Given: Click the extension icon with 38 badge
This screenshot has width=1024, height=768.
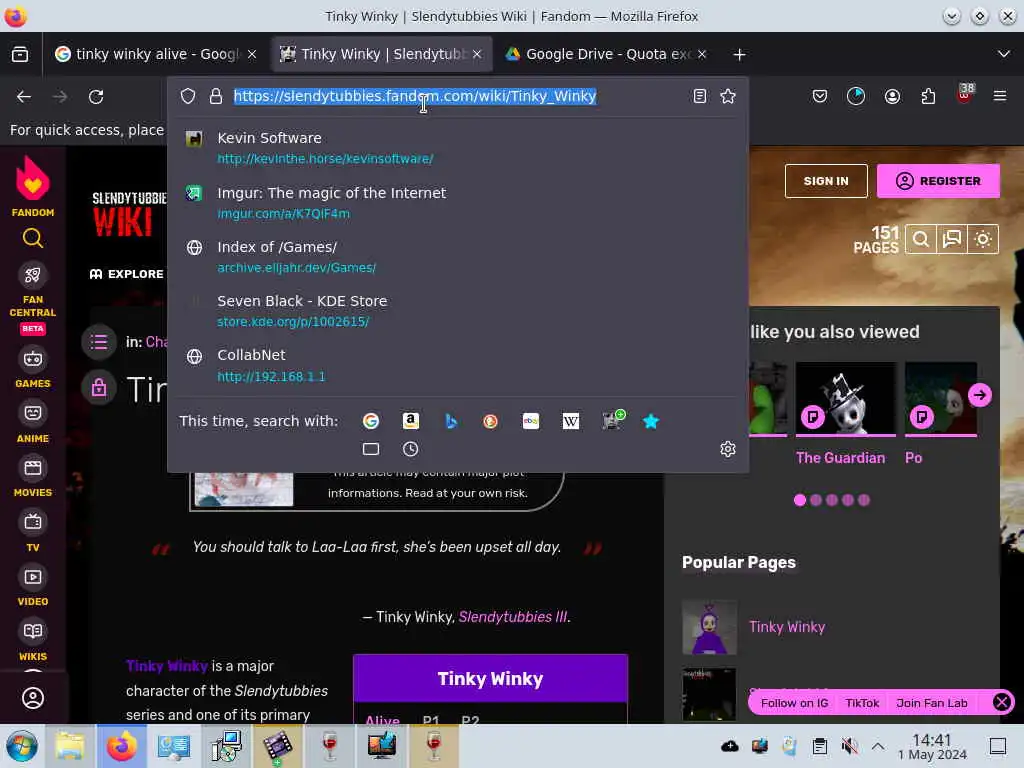Looking at the screenshot, I should [x=965, y=94].
